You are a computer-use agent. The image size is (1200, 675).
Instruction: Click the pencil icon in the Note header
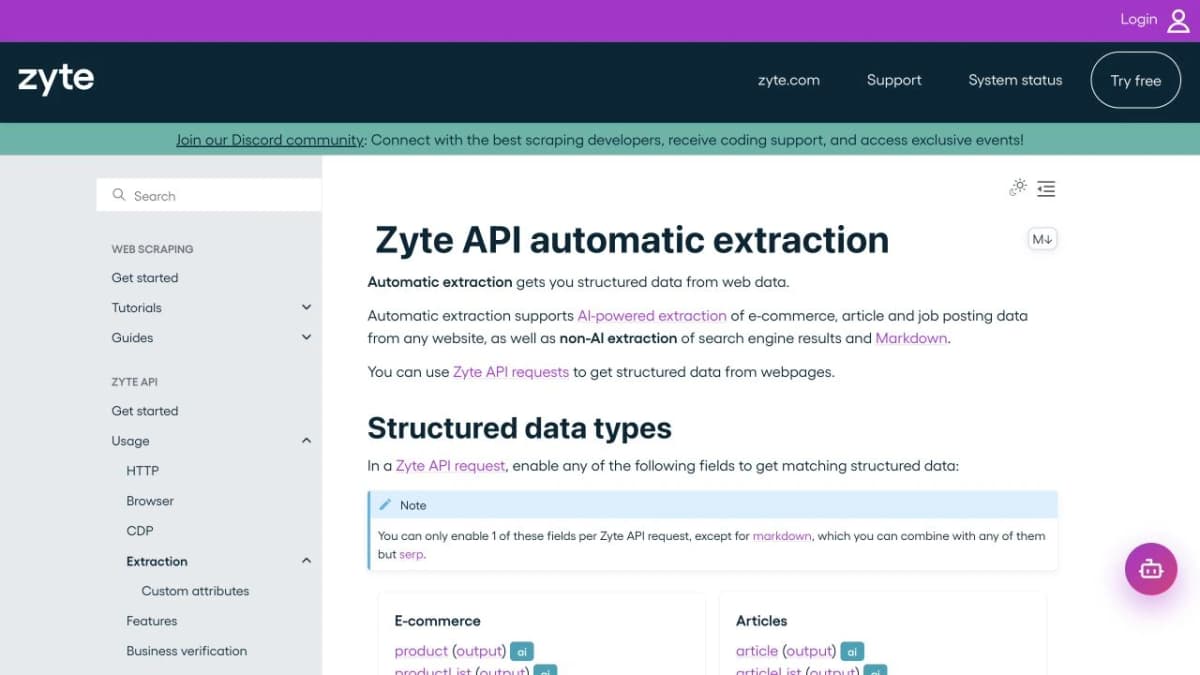385,505
